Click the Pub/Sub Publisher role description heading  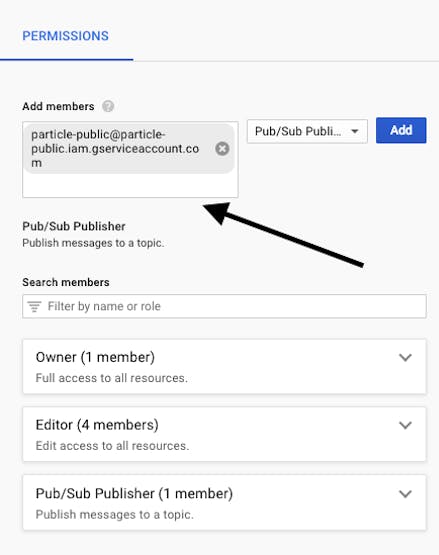point(74,226)
